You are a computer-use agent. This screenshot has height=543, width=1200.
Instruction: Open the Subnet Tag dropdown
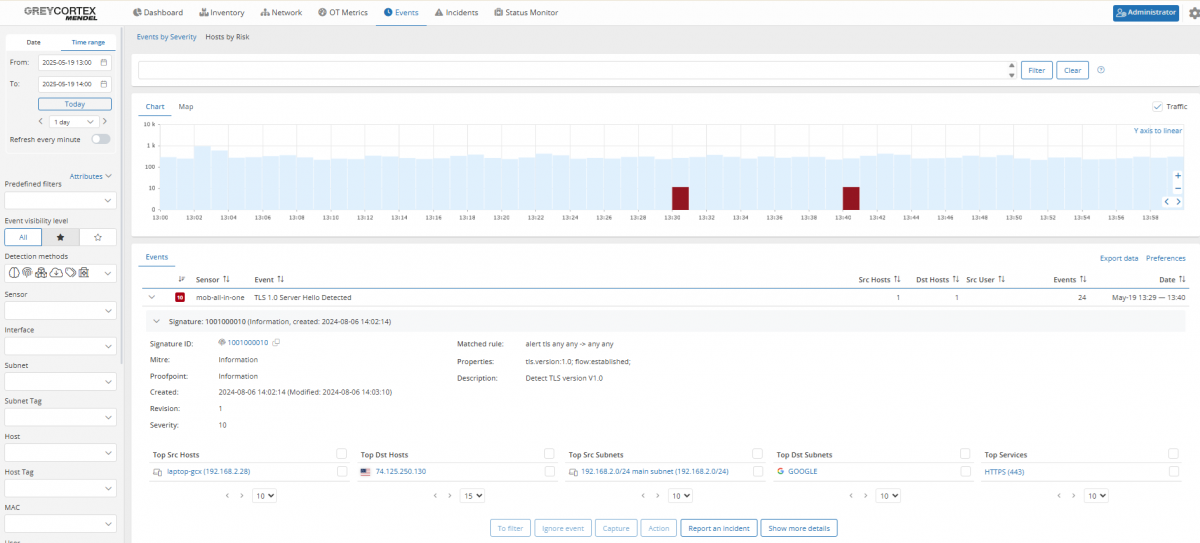(60, 417)
